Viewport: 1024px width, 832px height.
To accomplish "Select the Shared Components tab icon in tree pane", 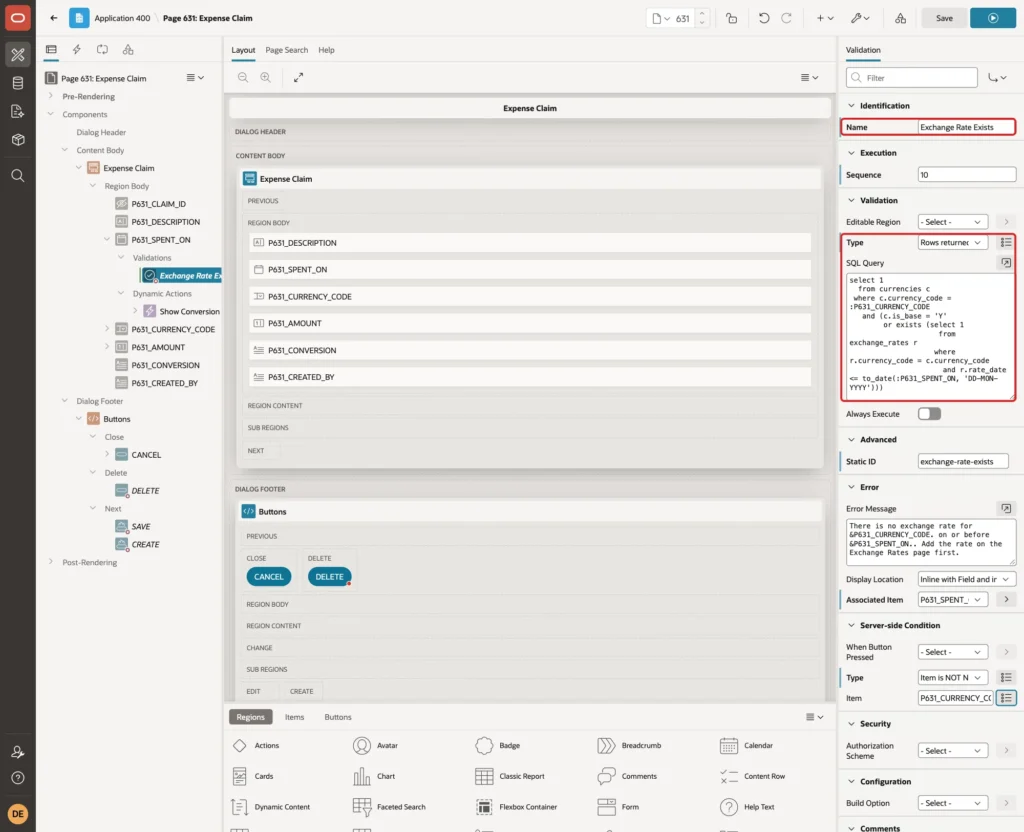I will click(128, 50).
